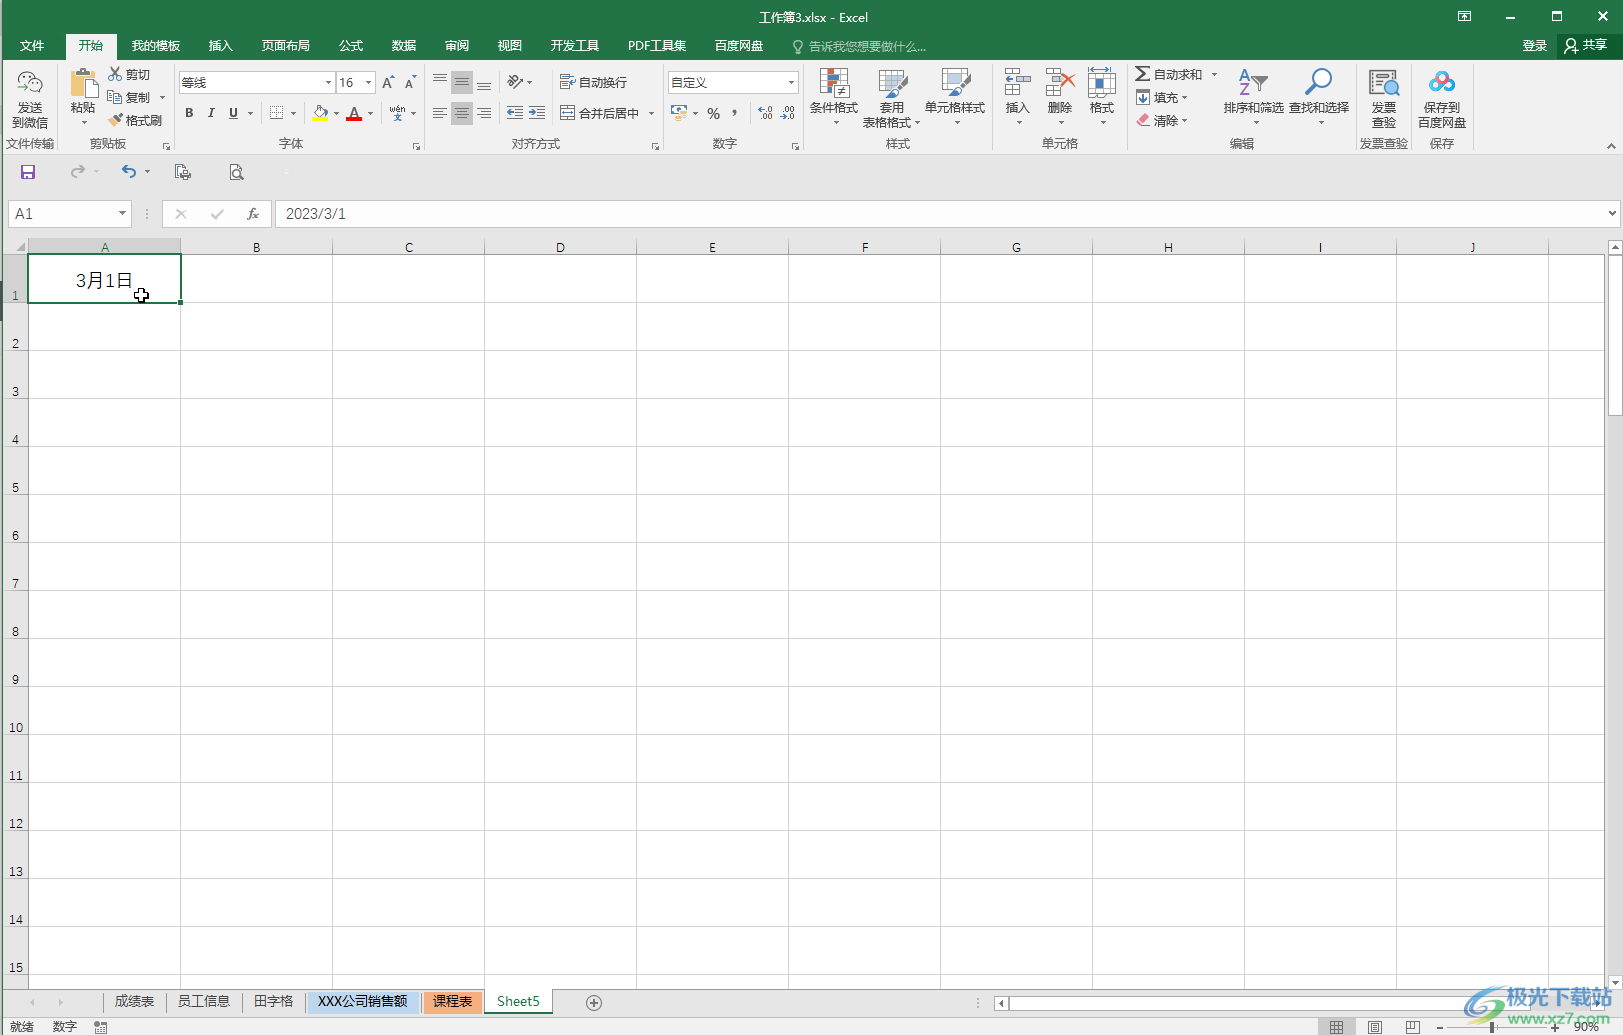1623x1035 pixels.
Task: Switch to the 公式 Formulas tab
Action: 351,46
